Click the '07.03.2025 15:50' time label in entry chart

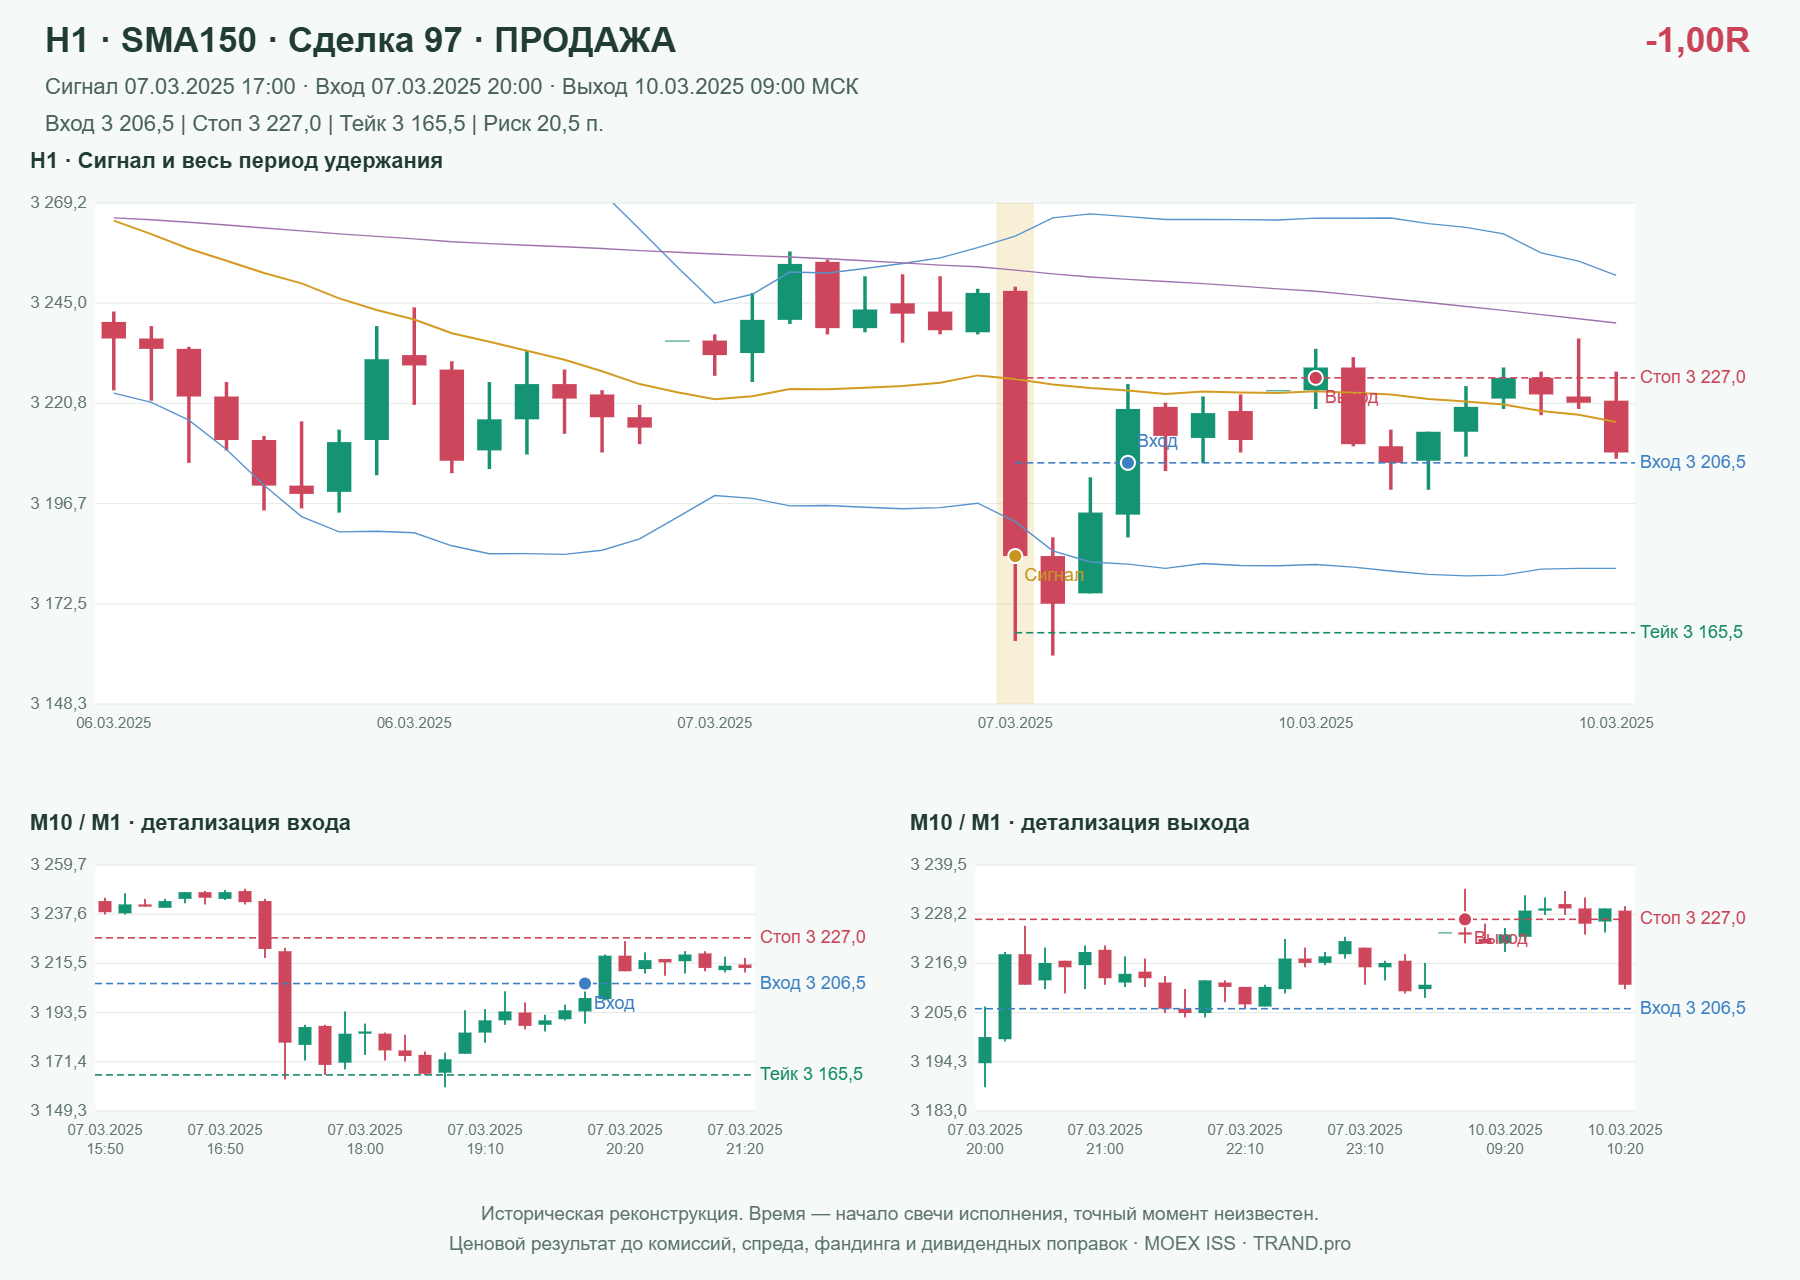click(x=105, y=1139)
